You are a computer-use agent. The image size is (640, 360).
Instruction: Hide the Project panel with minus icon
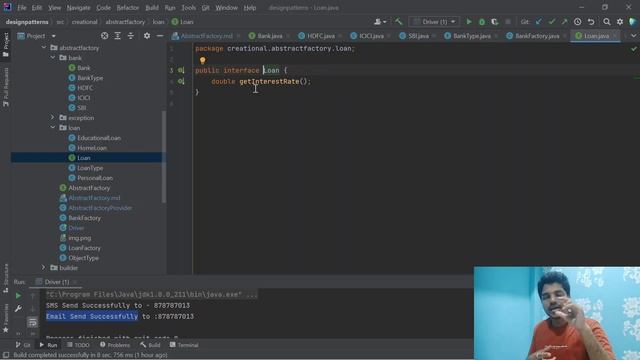tap(160, 36)
